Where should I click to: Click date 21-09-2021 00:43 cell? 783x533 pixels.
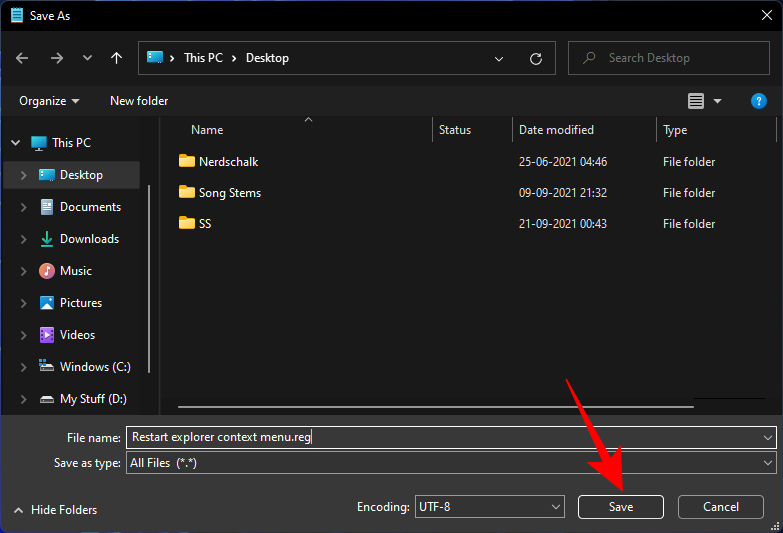pyautogui.click(x=563, y=224)
